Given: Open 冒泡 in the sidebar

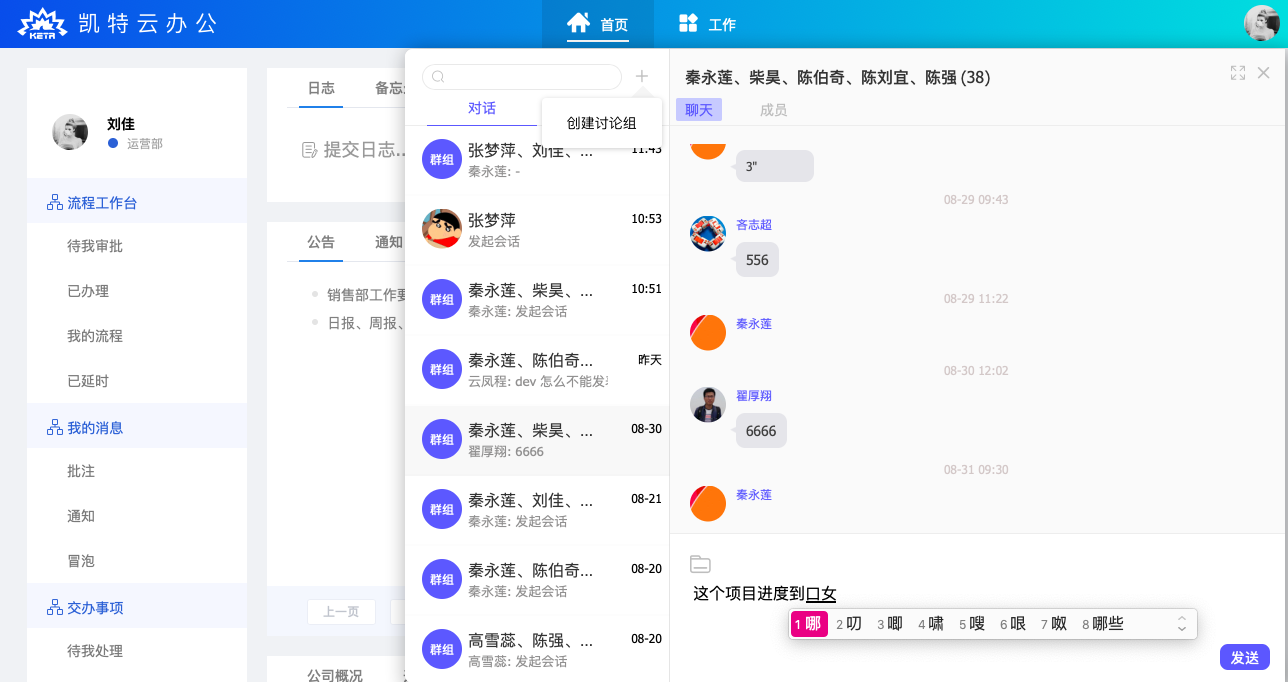Looking at the screenshot, I should pyautogui.click(x=81, y=561).
